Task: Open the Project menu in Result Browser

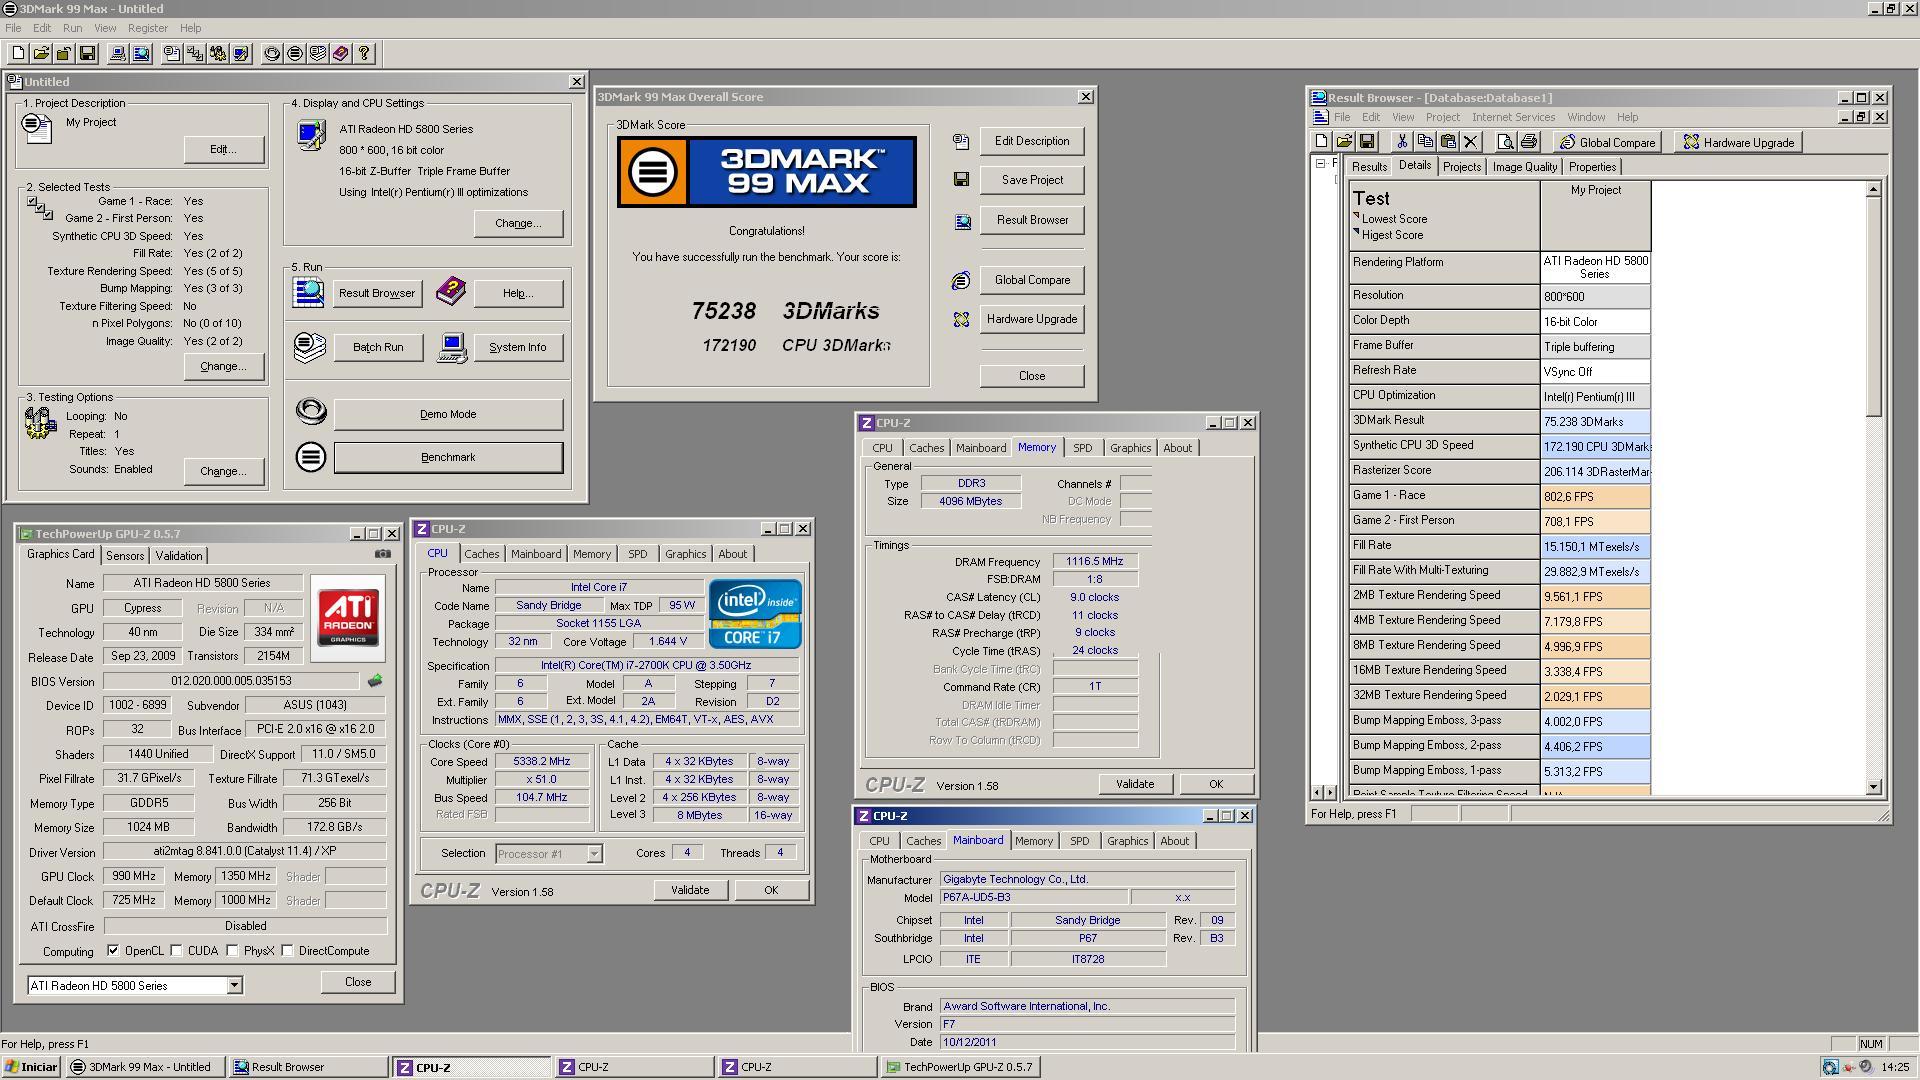Action: [1442, 117]
